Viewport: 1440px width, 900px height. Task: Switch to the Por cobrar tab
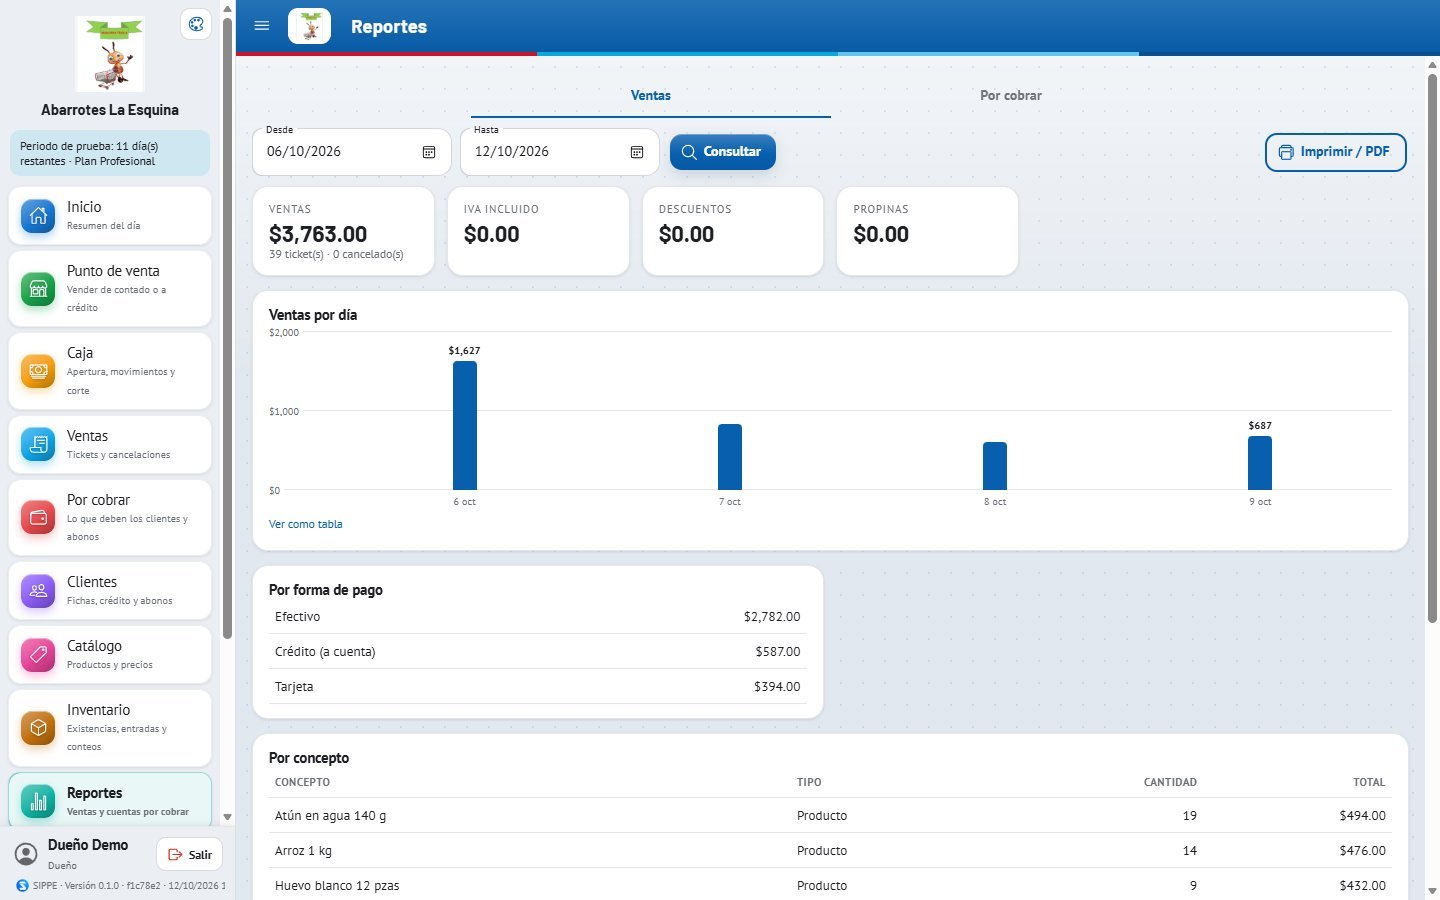(x=1011, y=96)
